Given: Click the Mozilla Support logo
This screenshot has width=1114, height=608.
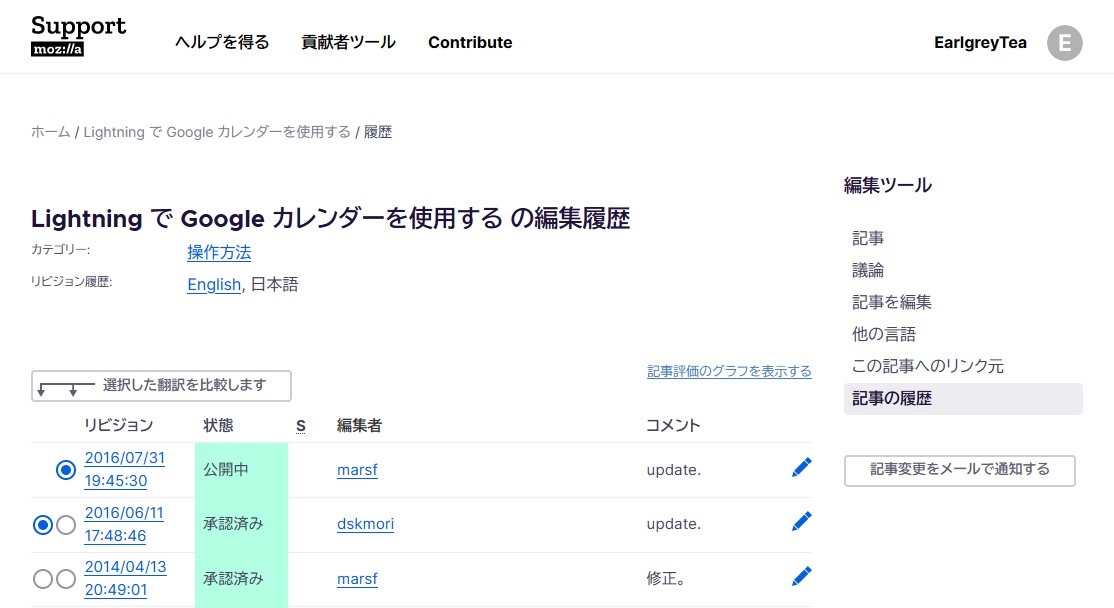Looking at the screenshot, I should 78,36.
